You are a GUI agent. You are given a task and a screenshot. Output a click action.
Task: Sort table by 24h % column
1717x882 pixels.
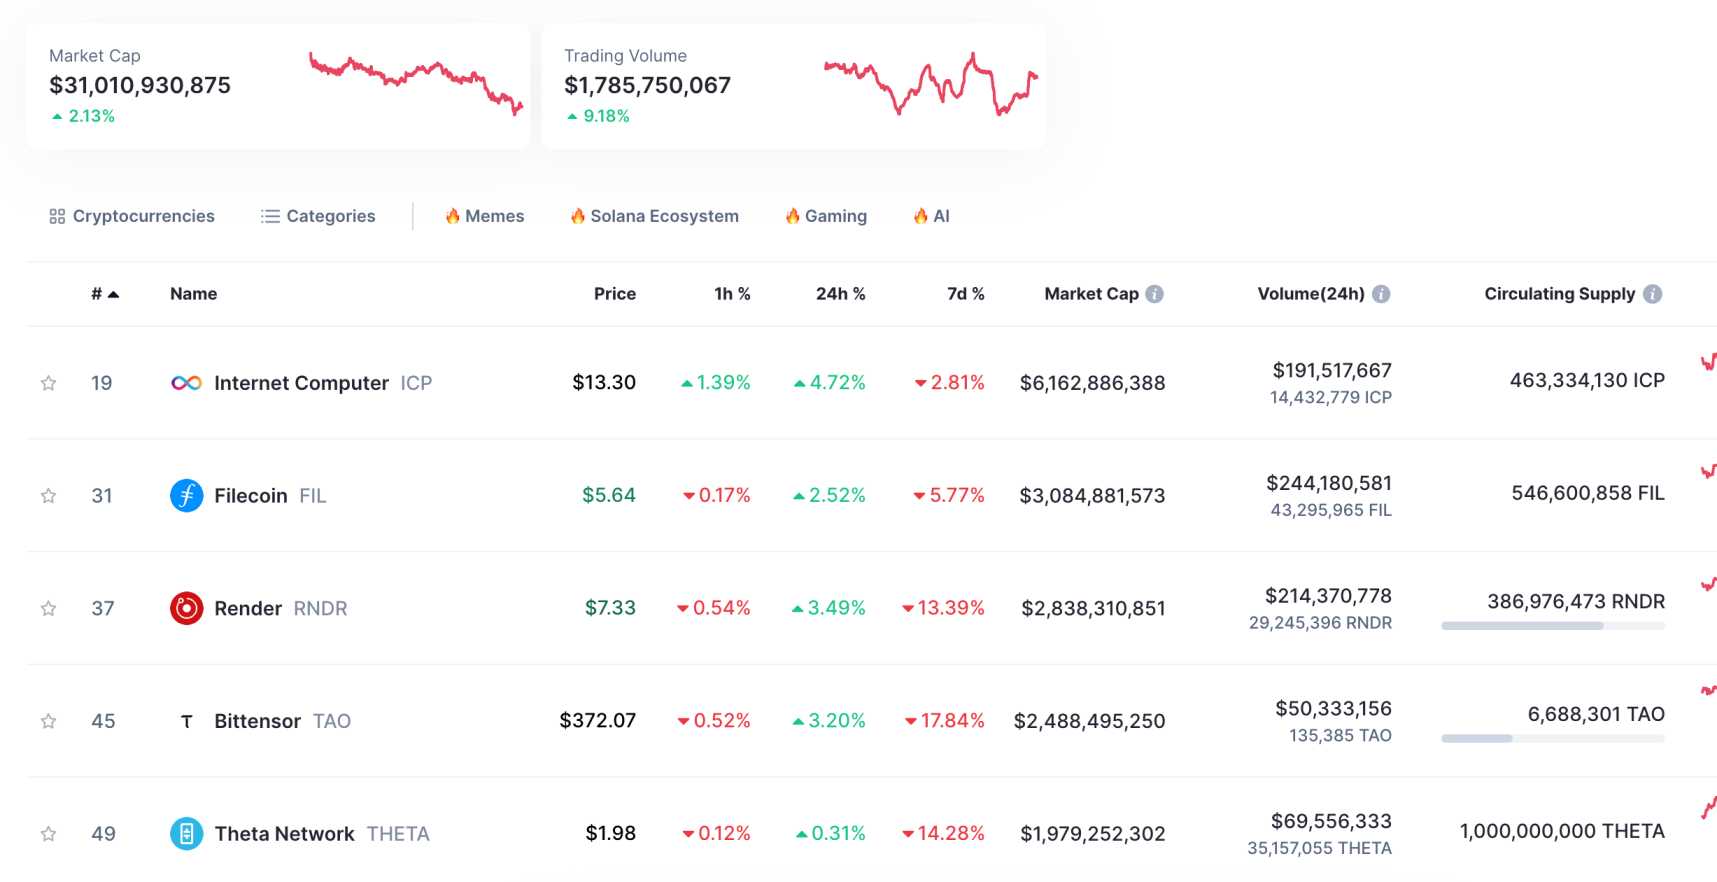coord(840,294)
